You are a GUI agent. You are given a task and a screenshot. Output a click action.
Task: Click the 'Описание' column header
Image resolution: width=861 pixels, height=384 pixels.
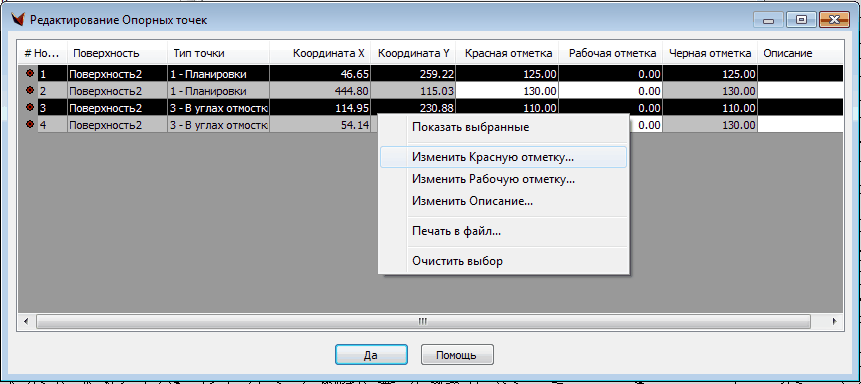[x=800, y=53]
